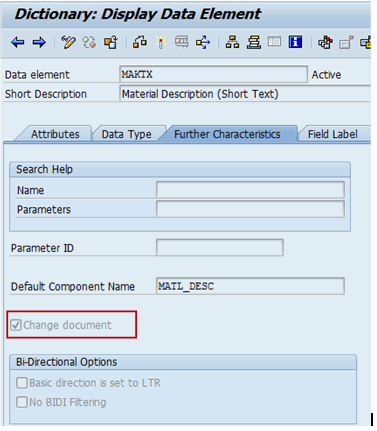Screen dimensions: 377x431
Task: Focus the Search Help Name field
Action: click(250, 190)
